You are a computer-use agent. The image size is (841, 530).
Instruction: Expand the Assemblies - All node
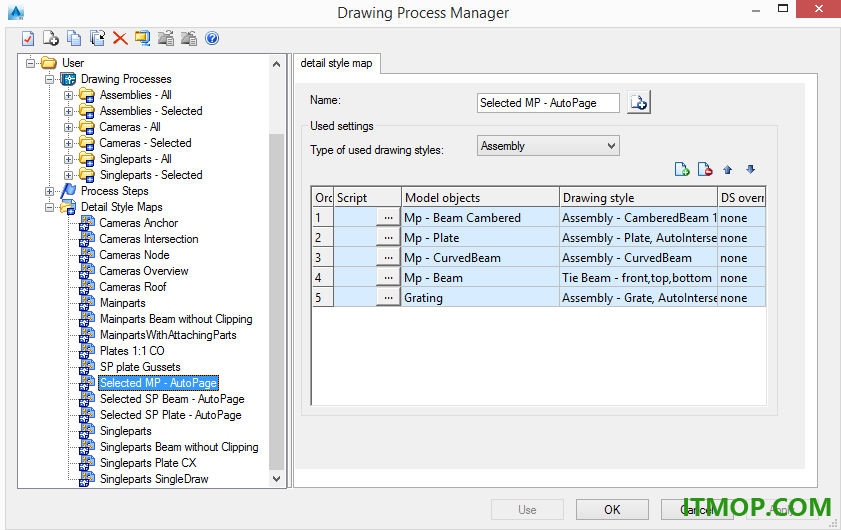[x=68, y=95]
